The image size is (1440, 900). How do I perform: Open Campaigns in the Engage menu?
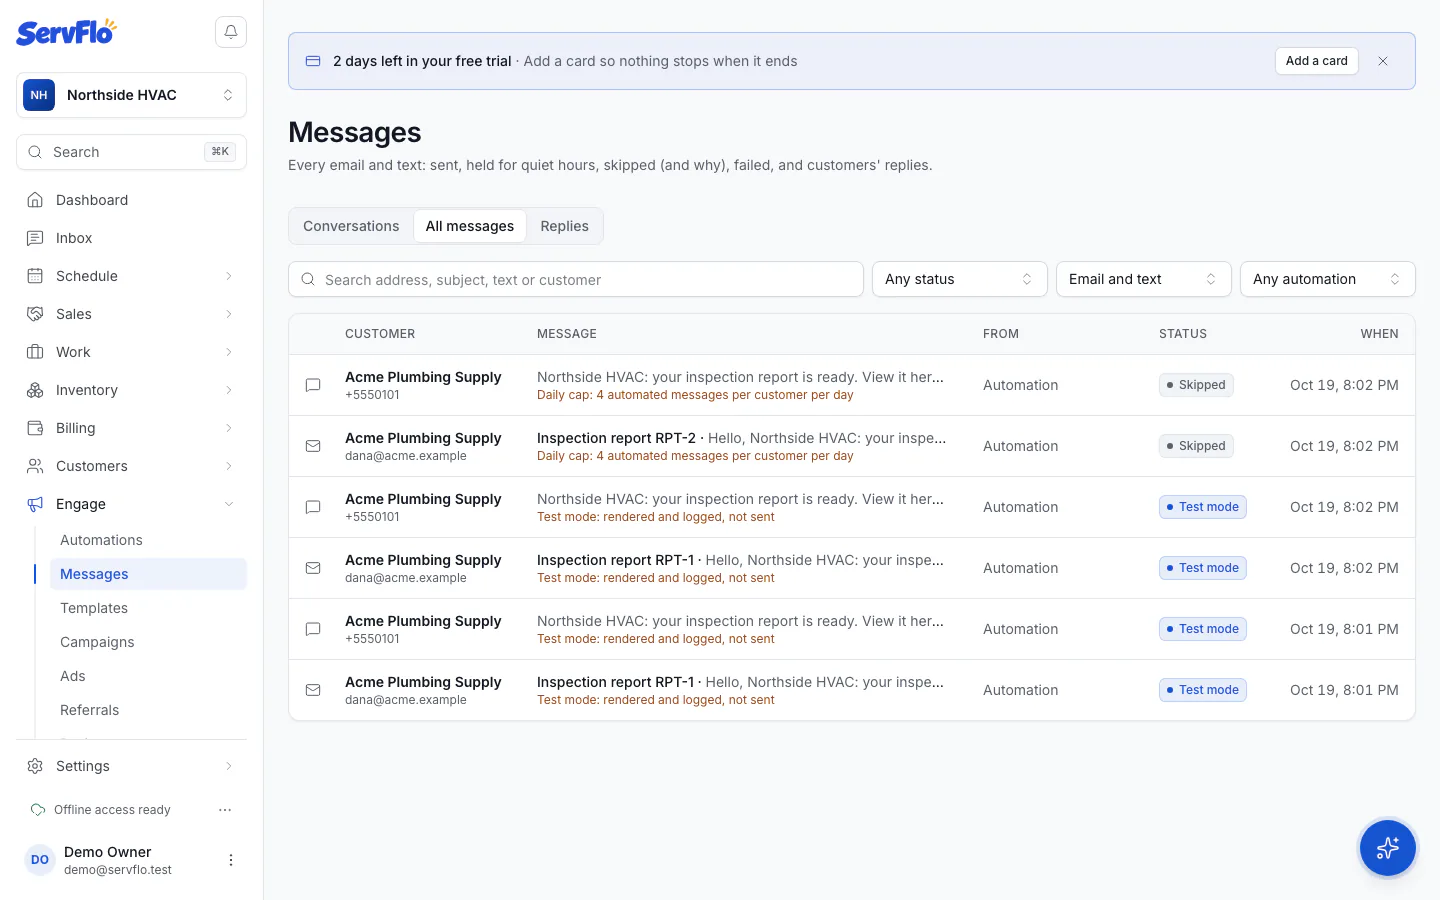(148, 642)
